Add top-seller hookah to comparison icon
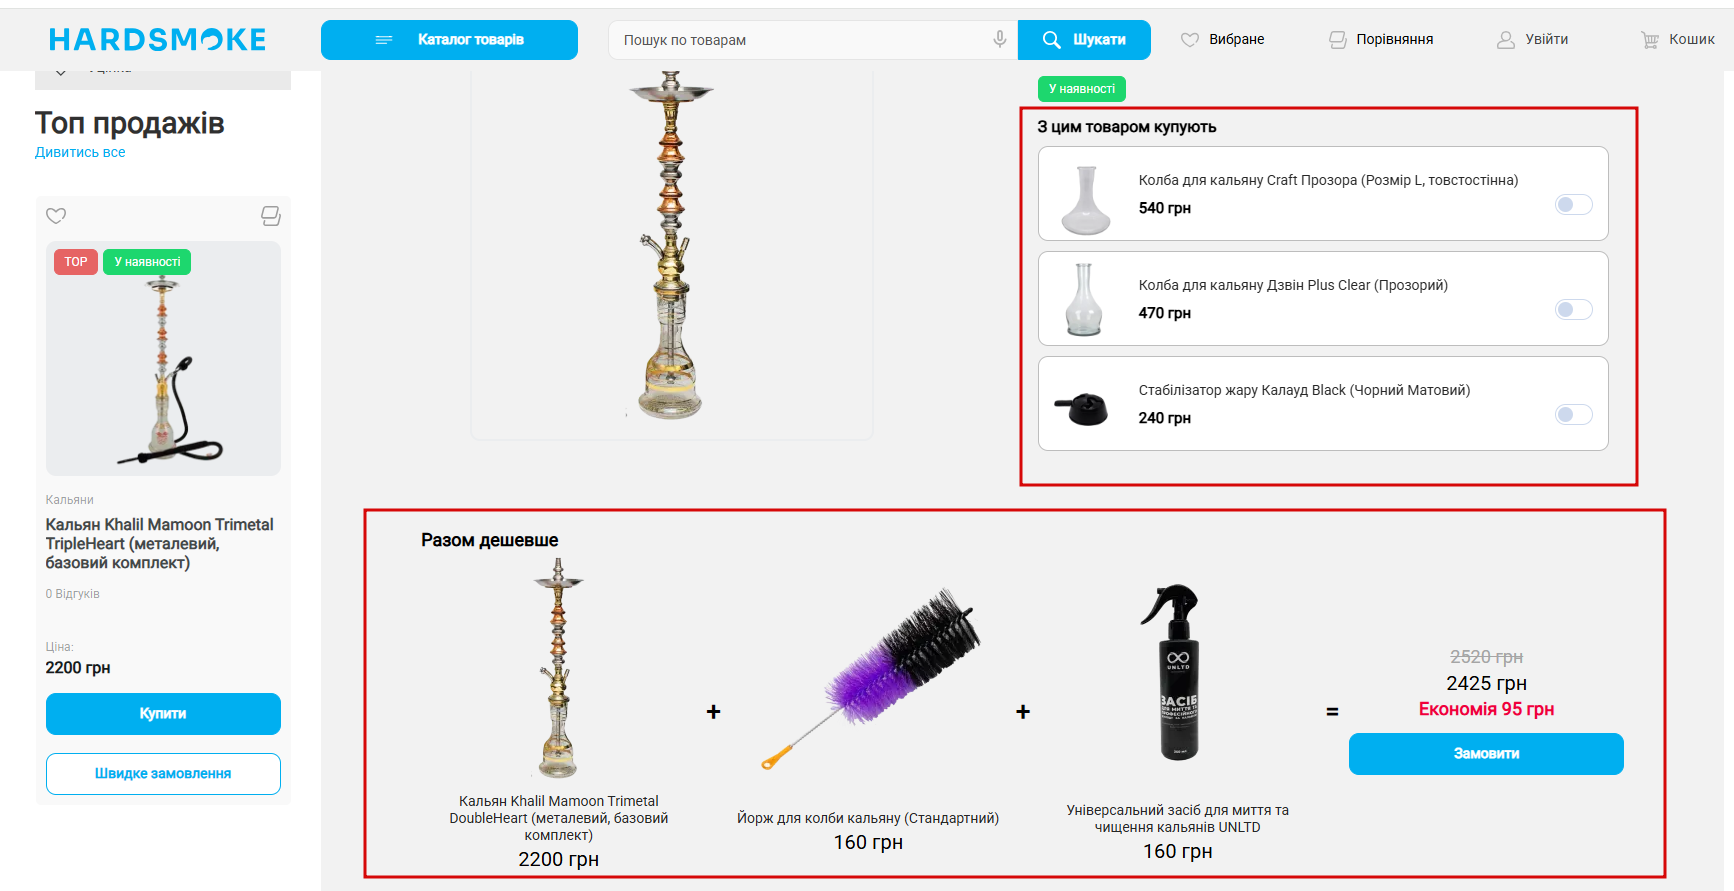Viewport: 1734px width, 891px height. [x=271, y=215]
